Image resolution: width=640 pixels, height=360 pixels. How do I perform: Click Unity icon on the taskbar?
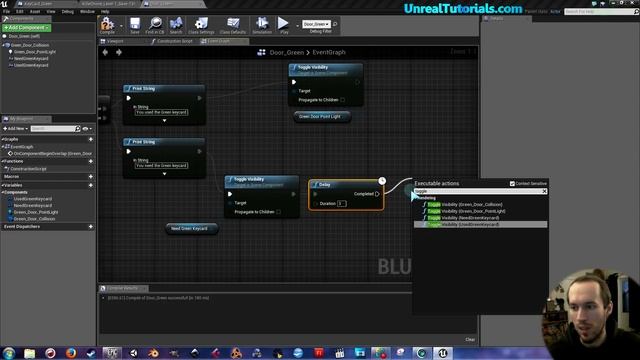[133, 353]
